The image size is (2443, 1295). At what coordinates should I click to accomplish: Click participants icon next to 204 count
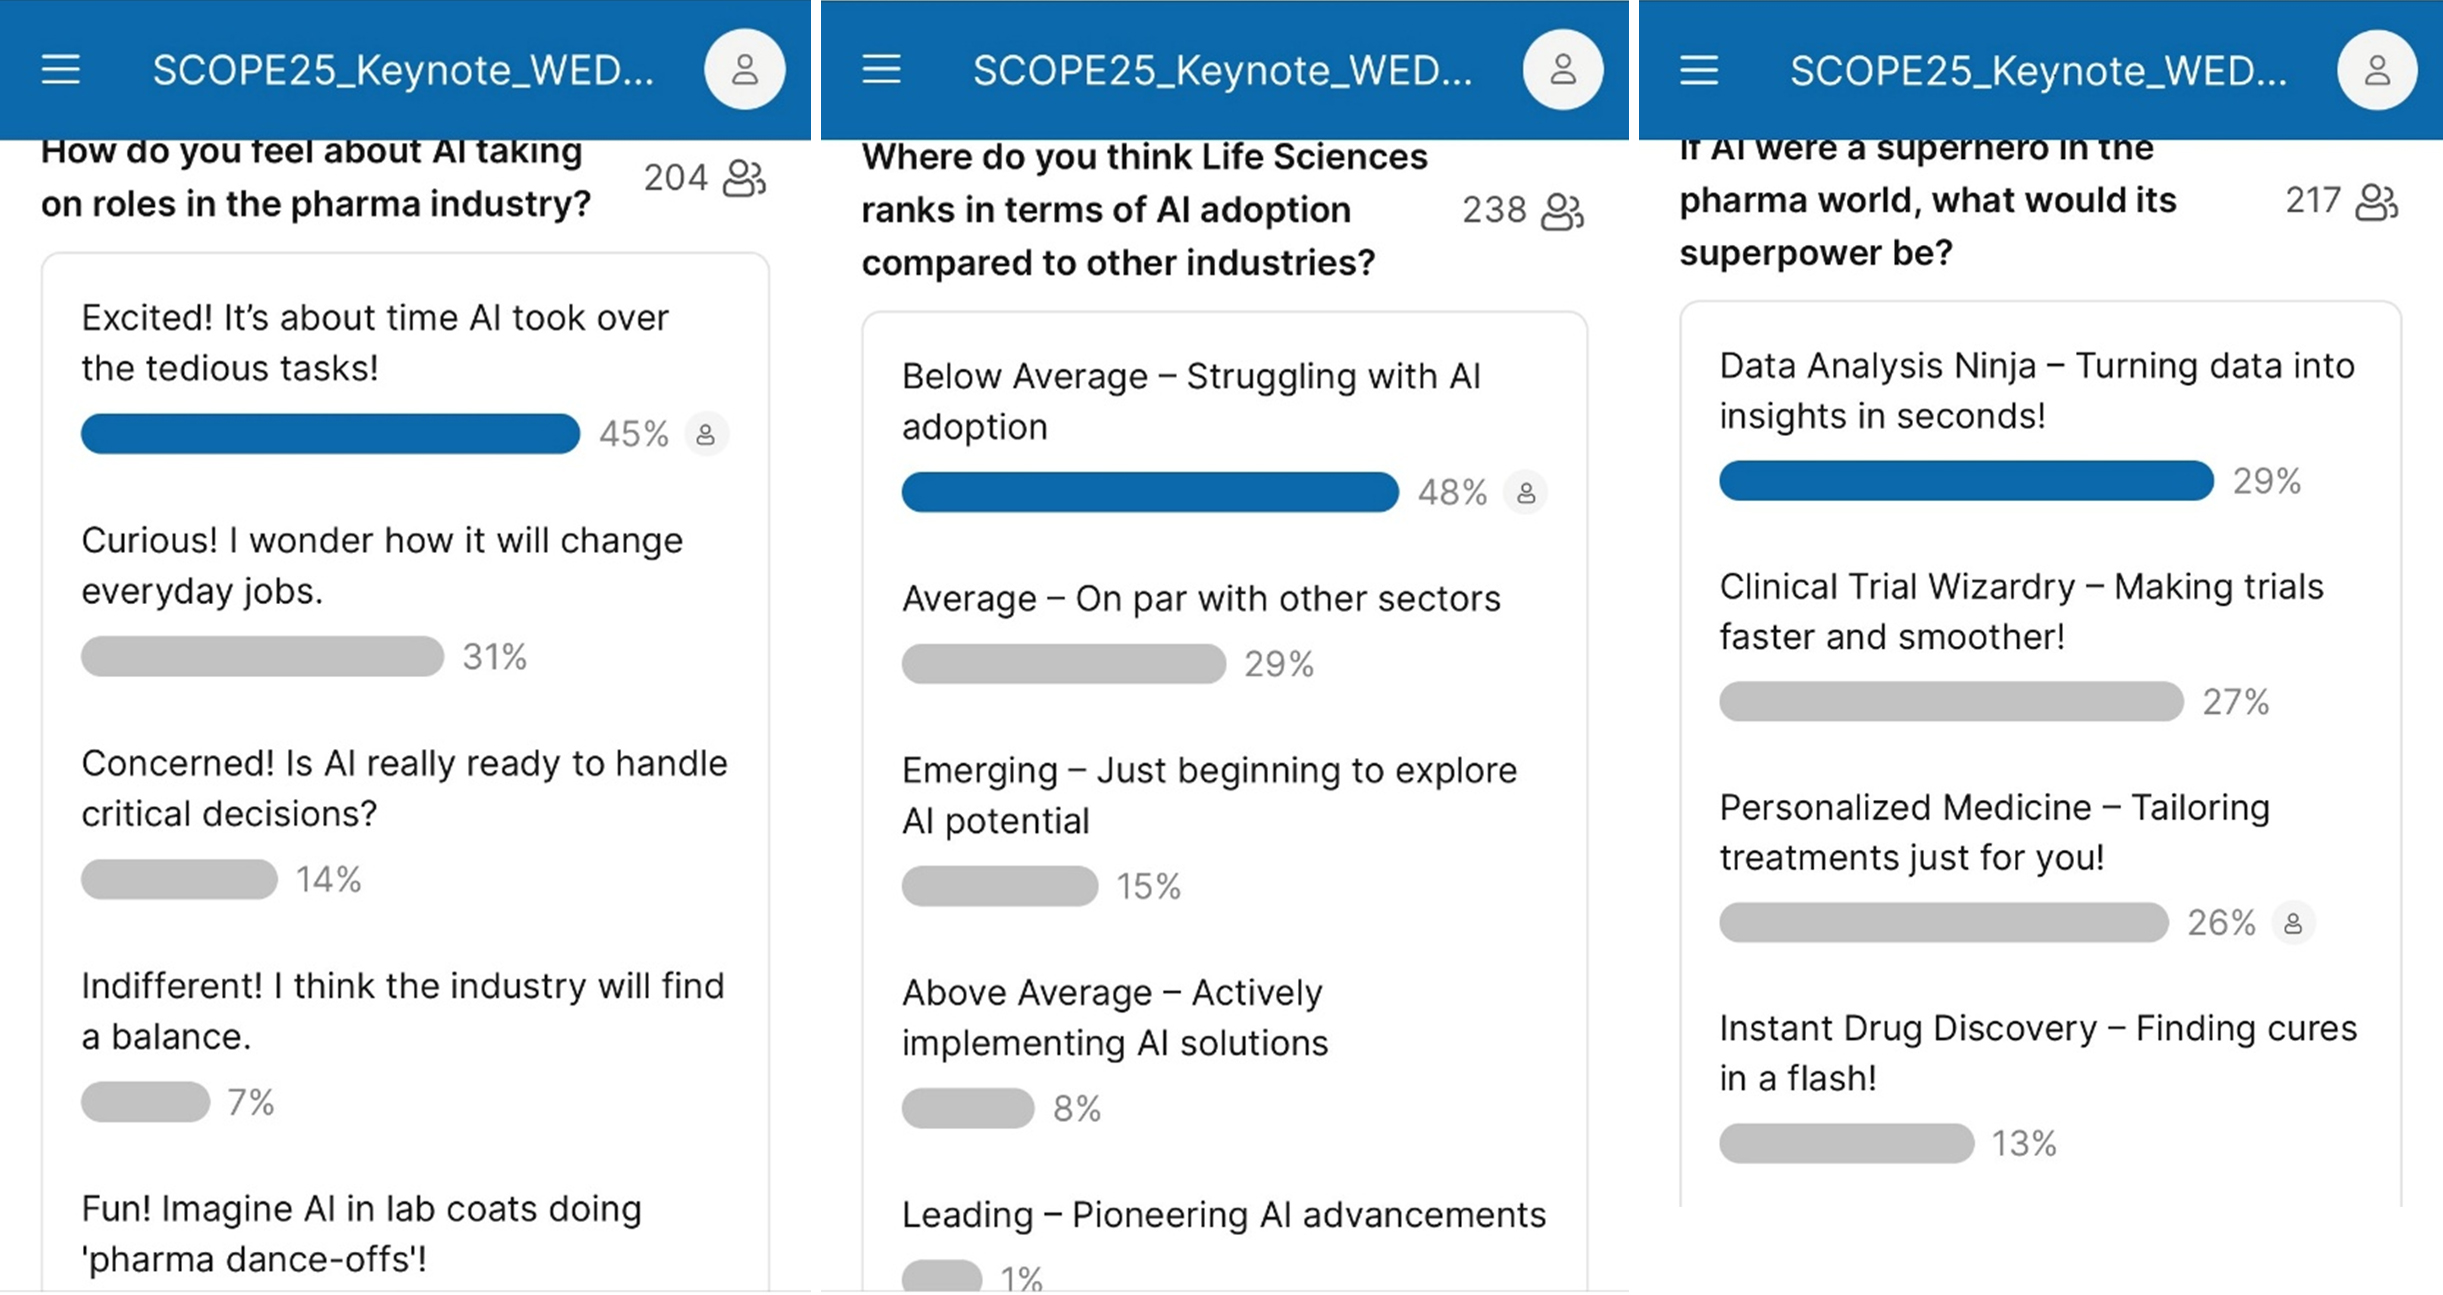point(744,178)
